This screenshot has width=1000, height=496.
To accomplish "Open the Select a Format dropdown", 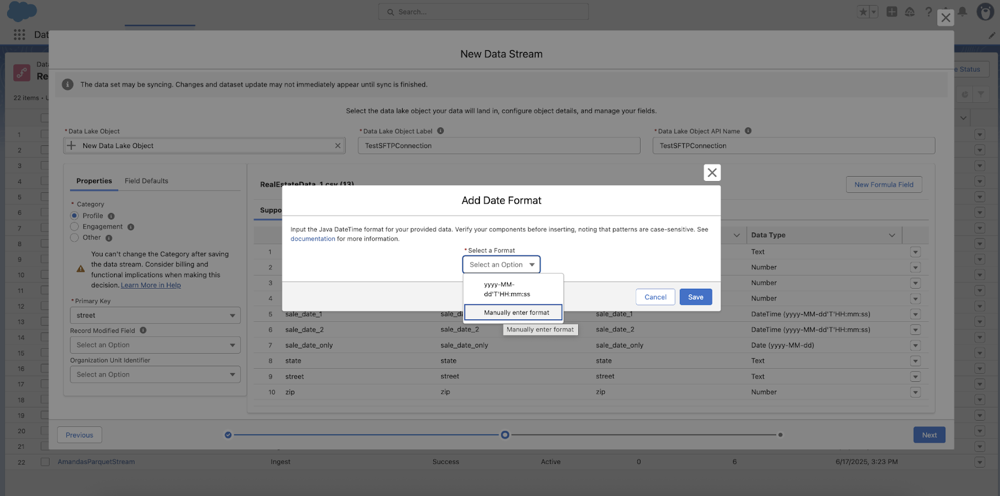I will click(x=501, y=265).
